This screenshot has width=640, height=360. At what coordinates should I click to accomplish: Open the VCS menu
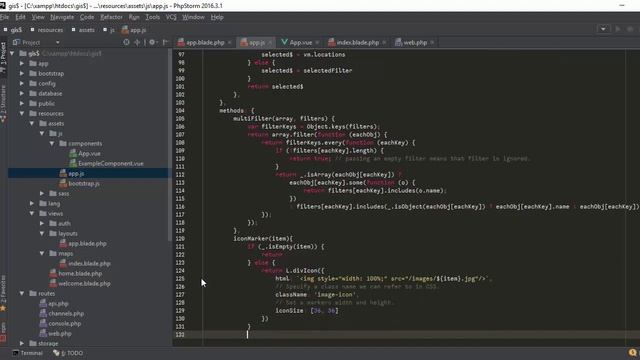pos(171,17)
